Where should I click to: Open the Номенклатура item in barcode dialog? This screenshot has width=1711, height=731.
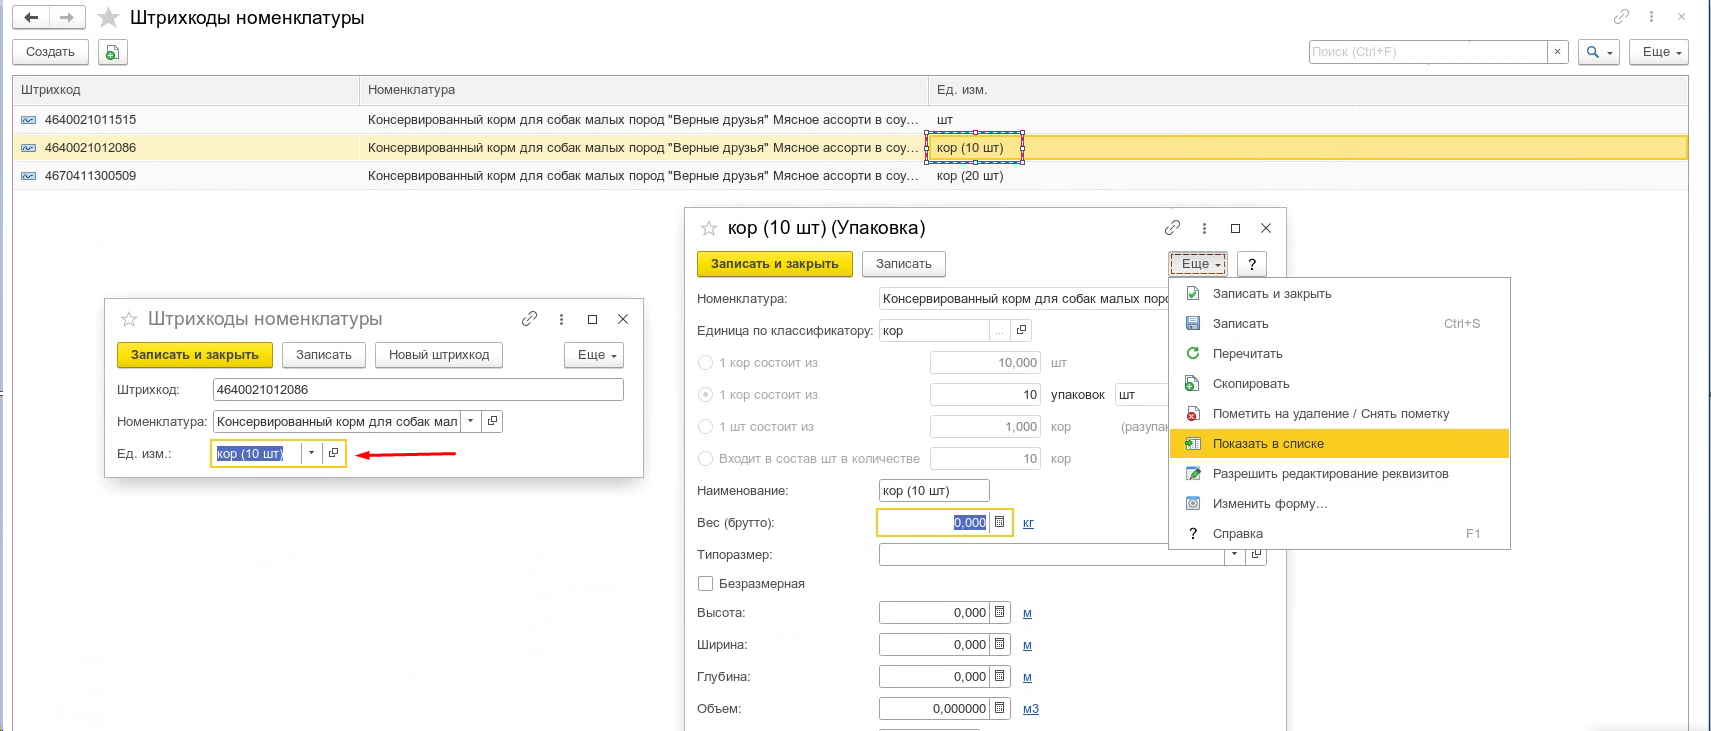coord(492,422)
